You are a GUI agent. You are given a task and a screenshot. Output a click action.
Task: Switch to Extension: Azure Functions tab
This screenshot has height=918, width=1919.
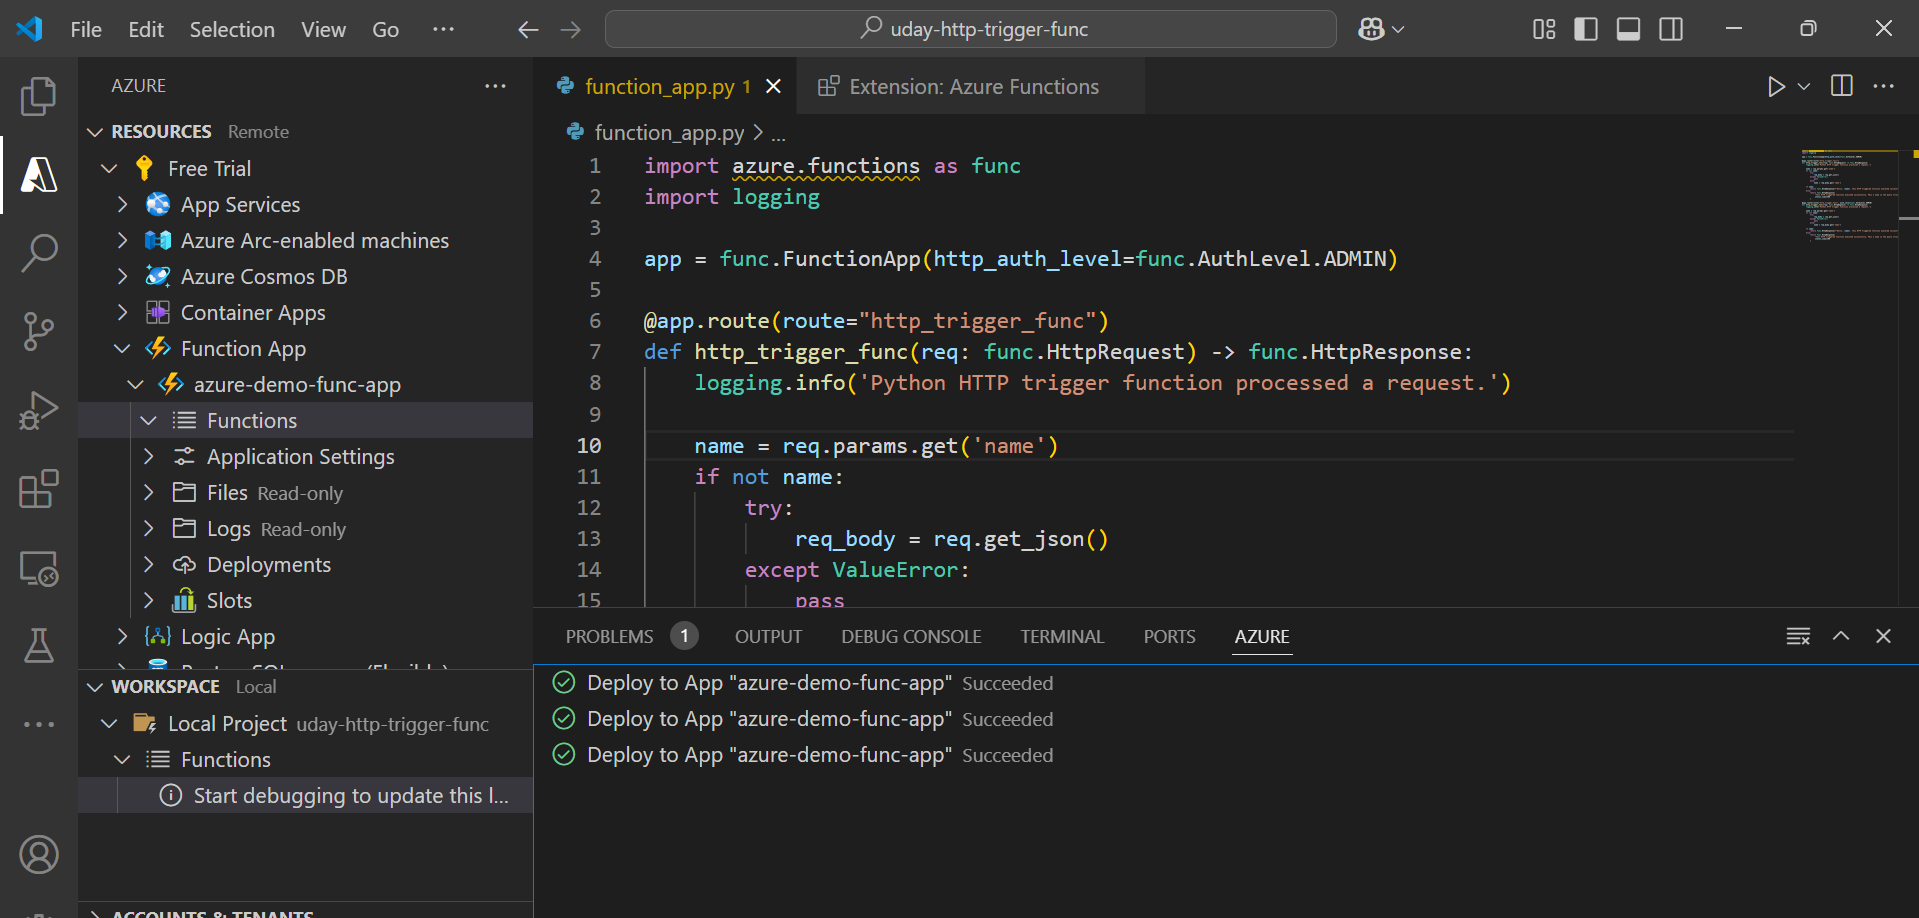pyautogui.click(x=972, y=87)
